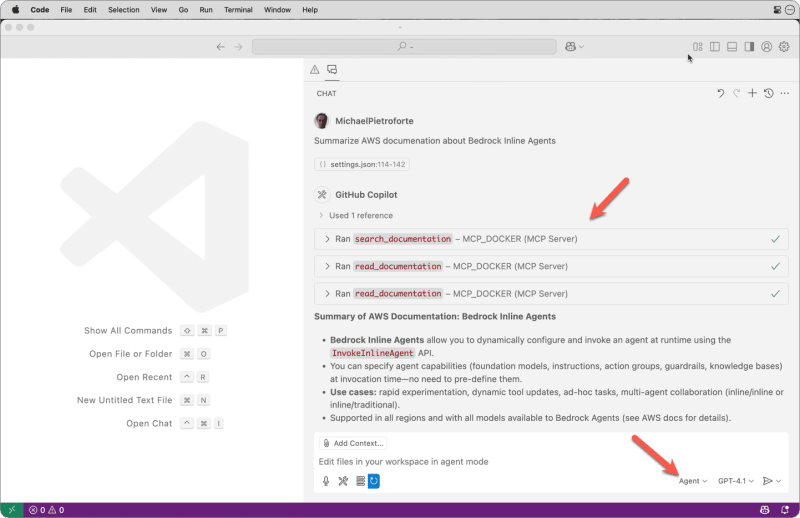The width and height of the screenshot is (800, 518).
Task: Toggle the primary side bar
Action: click(715, 47)
